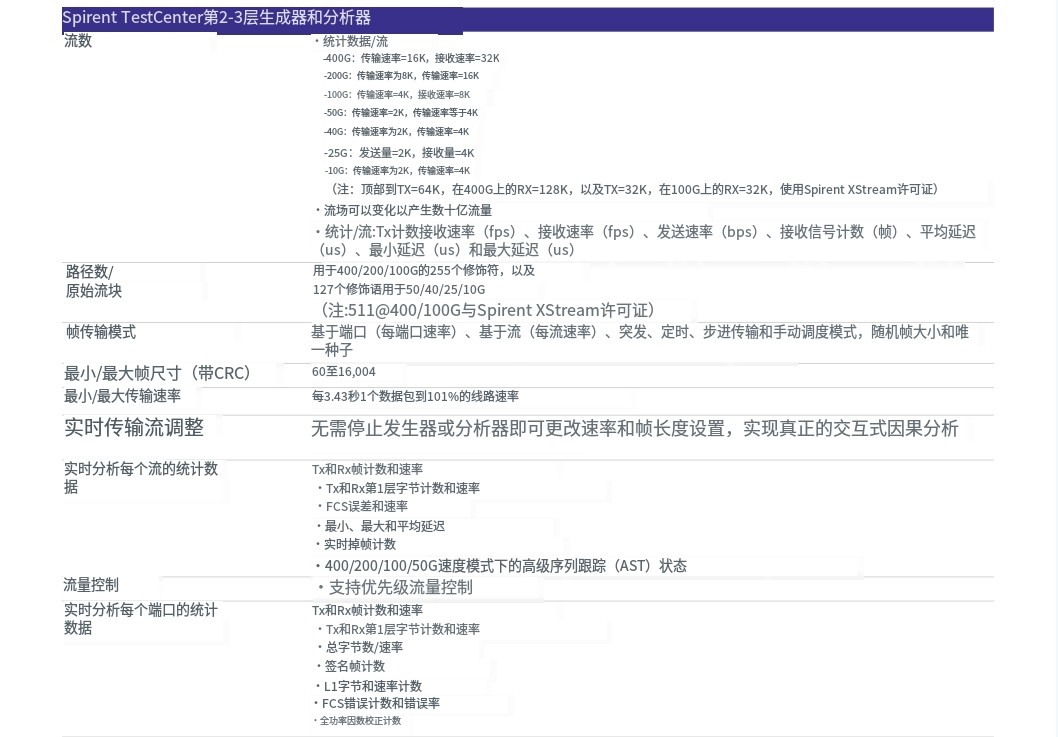The width and height of the screenshot is (1058, 737).
Task: Select the FCS误差和速率 bullet
Action: pyautogui.click(x=366, y=507)
